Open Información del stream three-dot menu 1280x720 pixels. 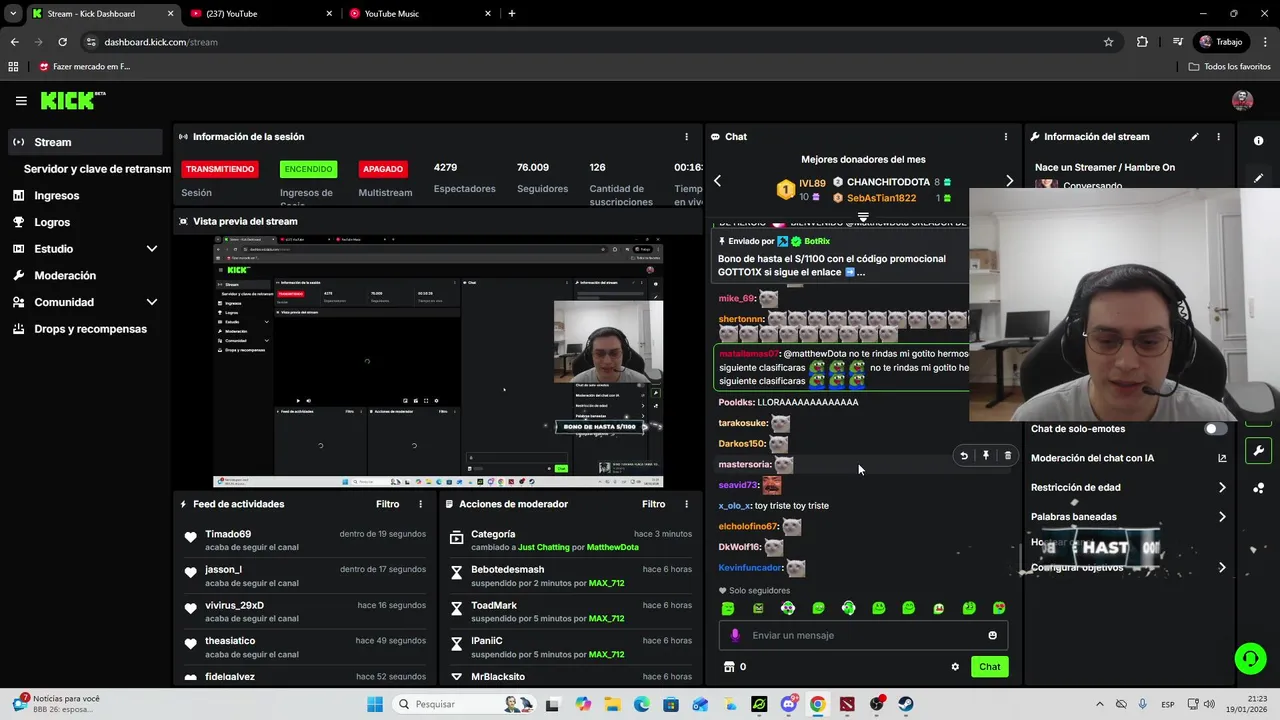click(x=1218, y=137)
